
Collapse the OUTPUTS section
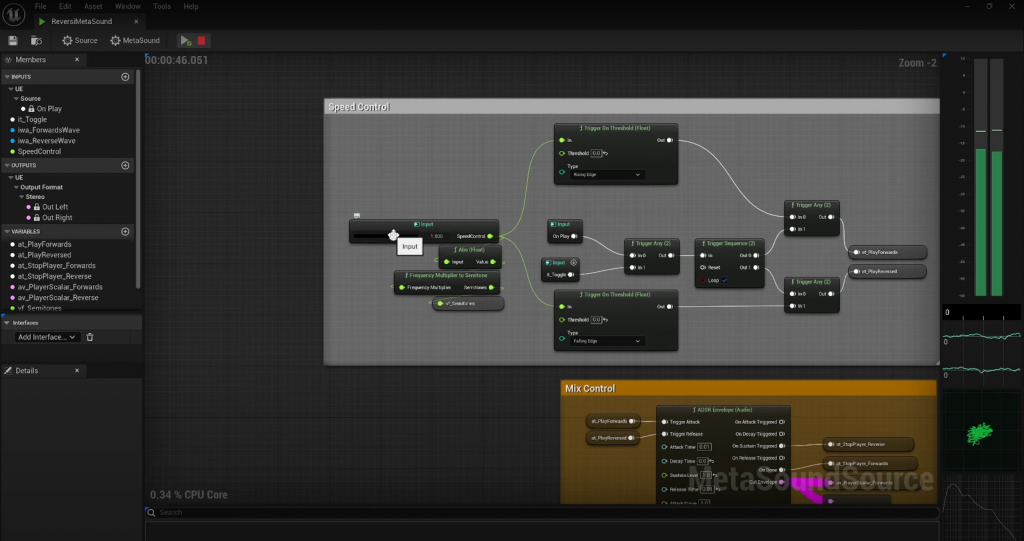7,165
